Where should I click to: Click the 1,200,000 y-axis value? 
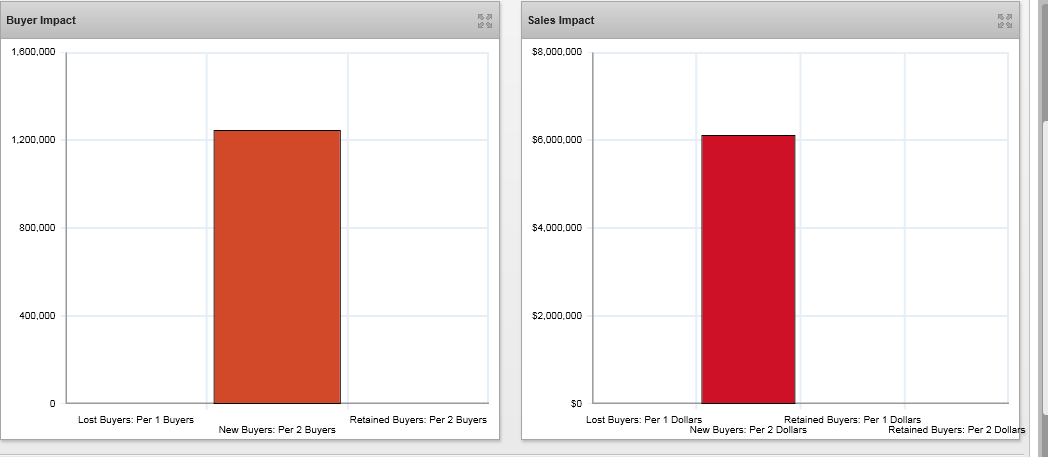click(x=33, y=140)
